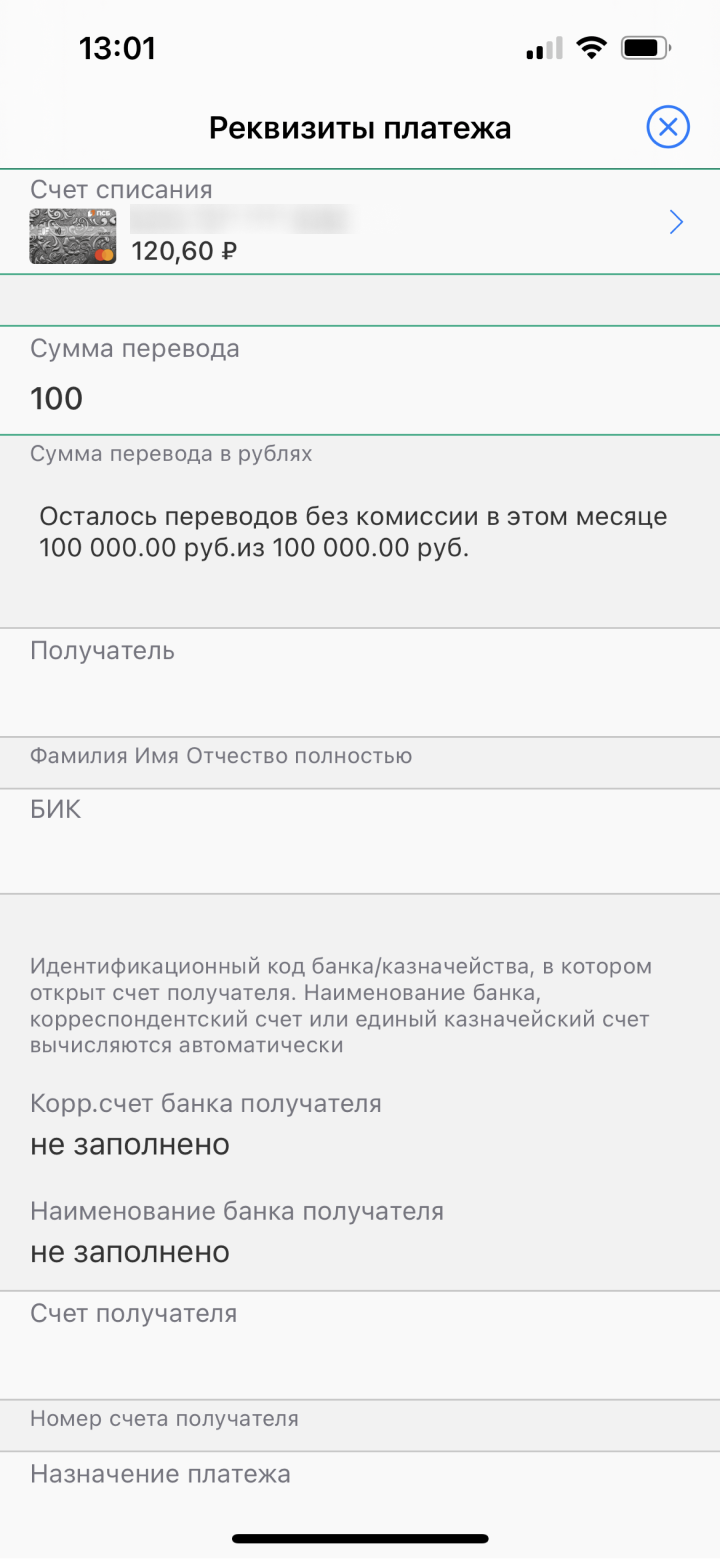The width and height of the screenshot is (720, 1559).
Task: Tap the Наименование банка получателя value
Action: coord(130,1252)
